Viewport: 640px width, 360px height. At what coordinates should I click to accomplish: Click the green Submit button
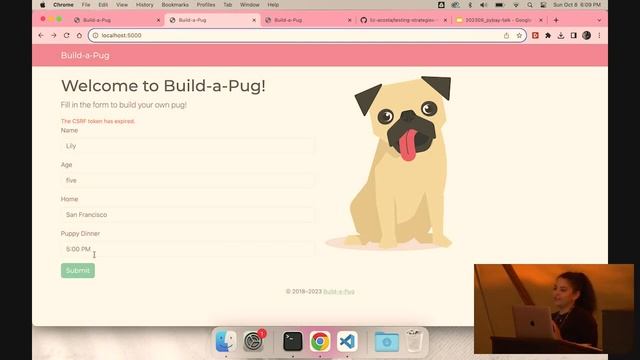78,270
